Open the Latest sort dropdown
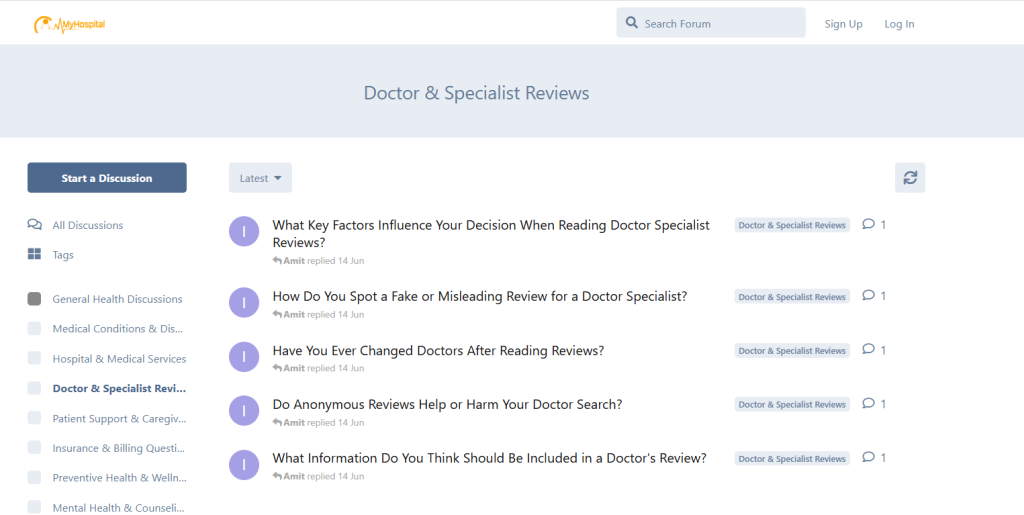The height and width of the screenshot is (515, 1024). pos(260,178)
